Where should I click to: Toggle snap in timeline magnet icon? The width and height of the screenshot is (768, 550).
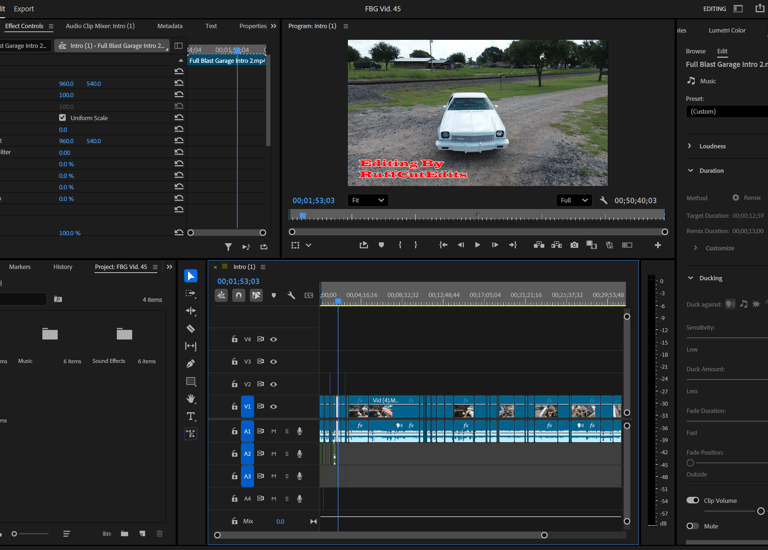click(x=238, y=295)
